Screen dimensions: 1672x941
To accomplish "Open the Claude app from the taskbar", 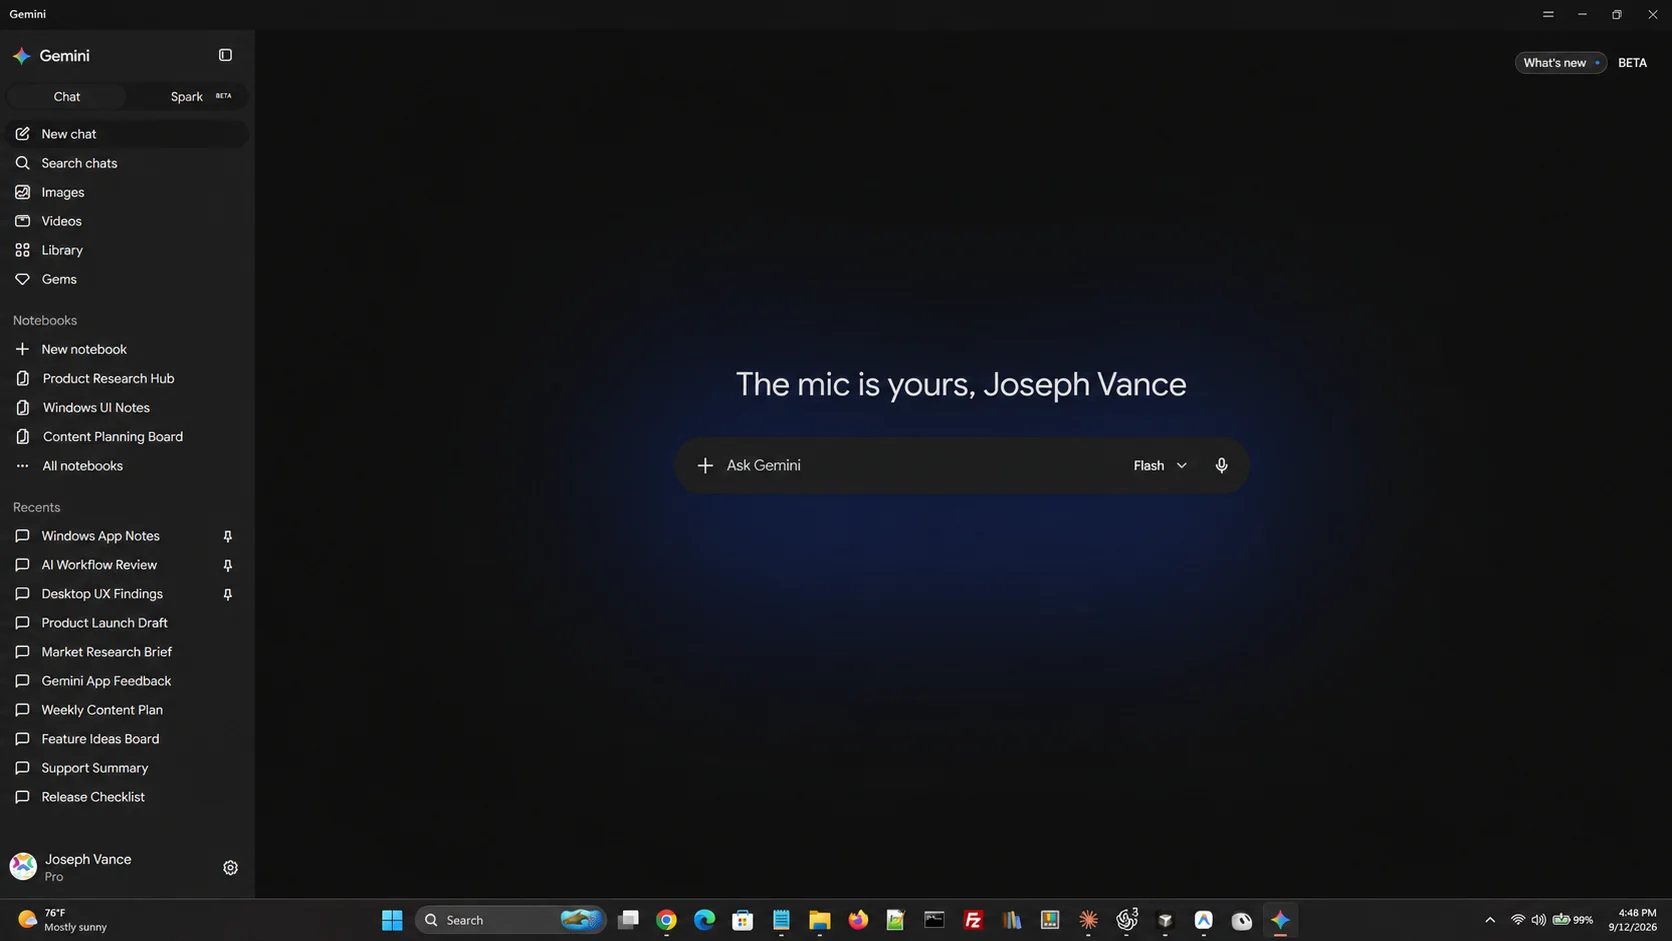I will tap(1088, 920).
